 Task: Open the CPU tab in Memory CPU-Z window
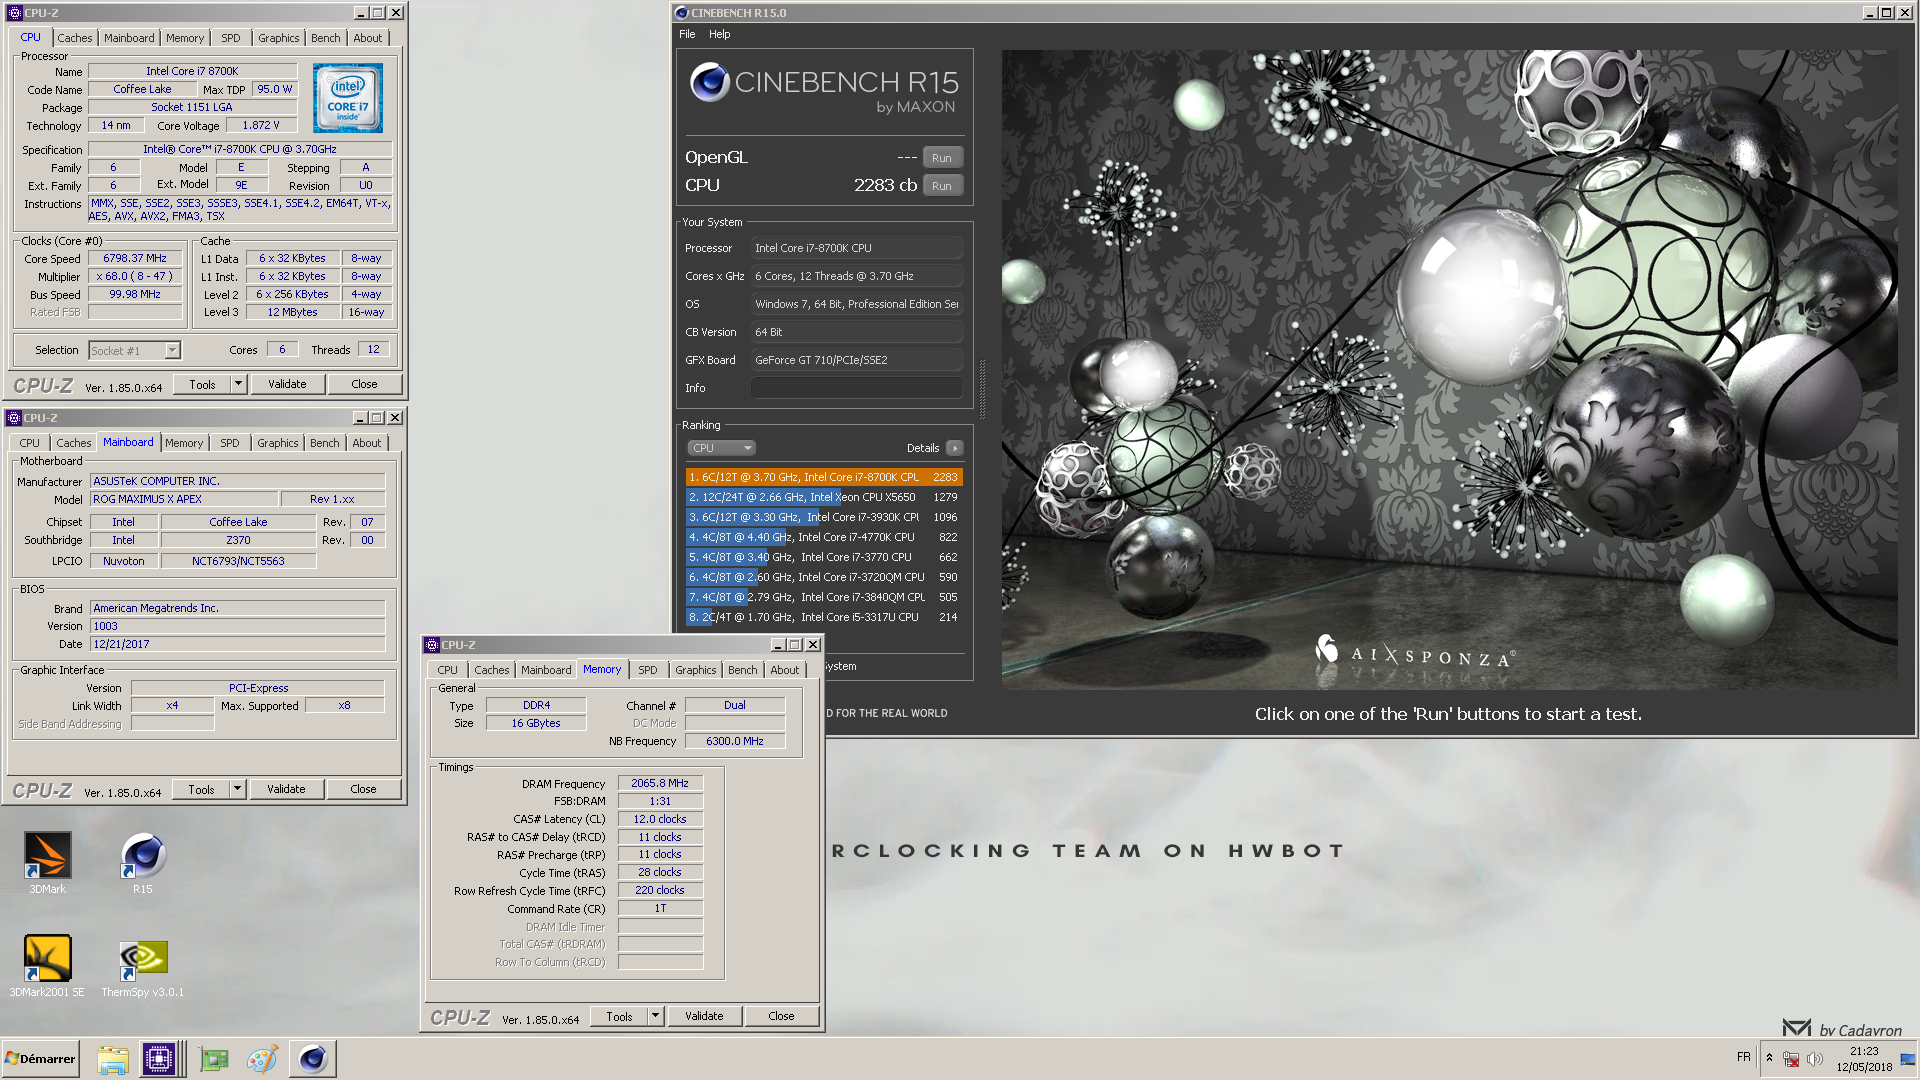click(448, 670)
